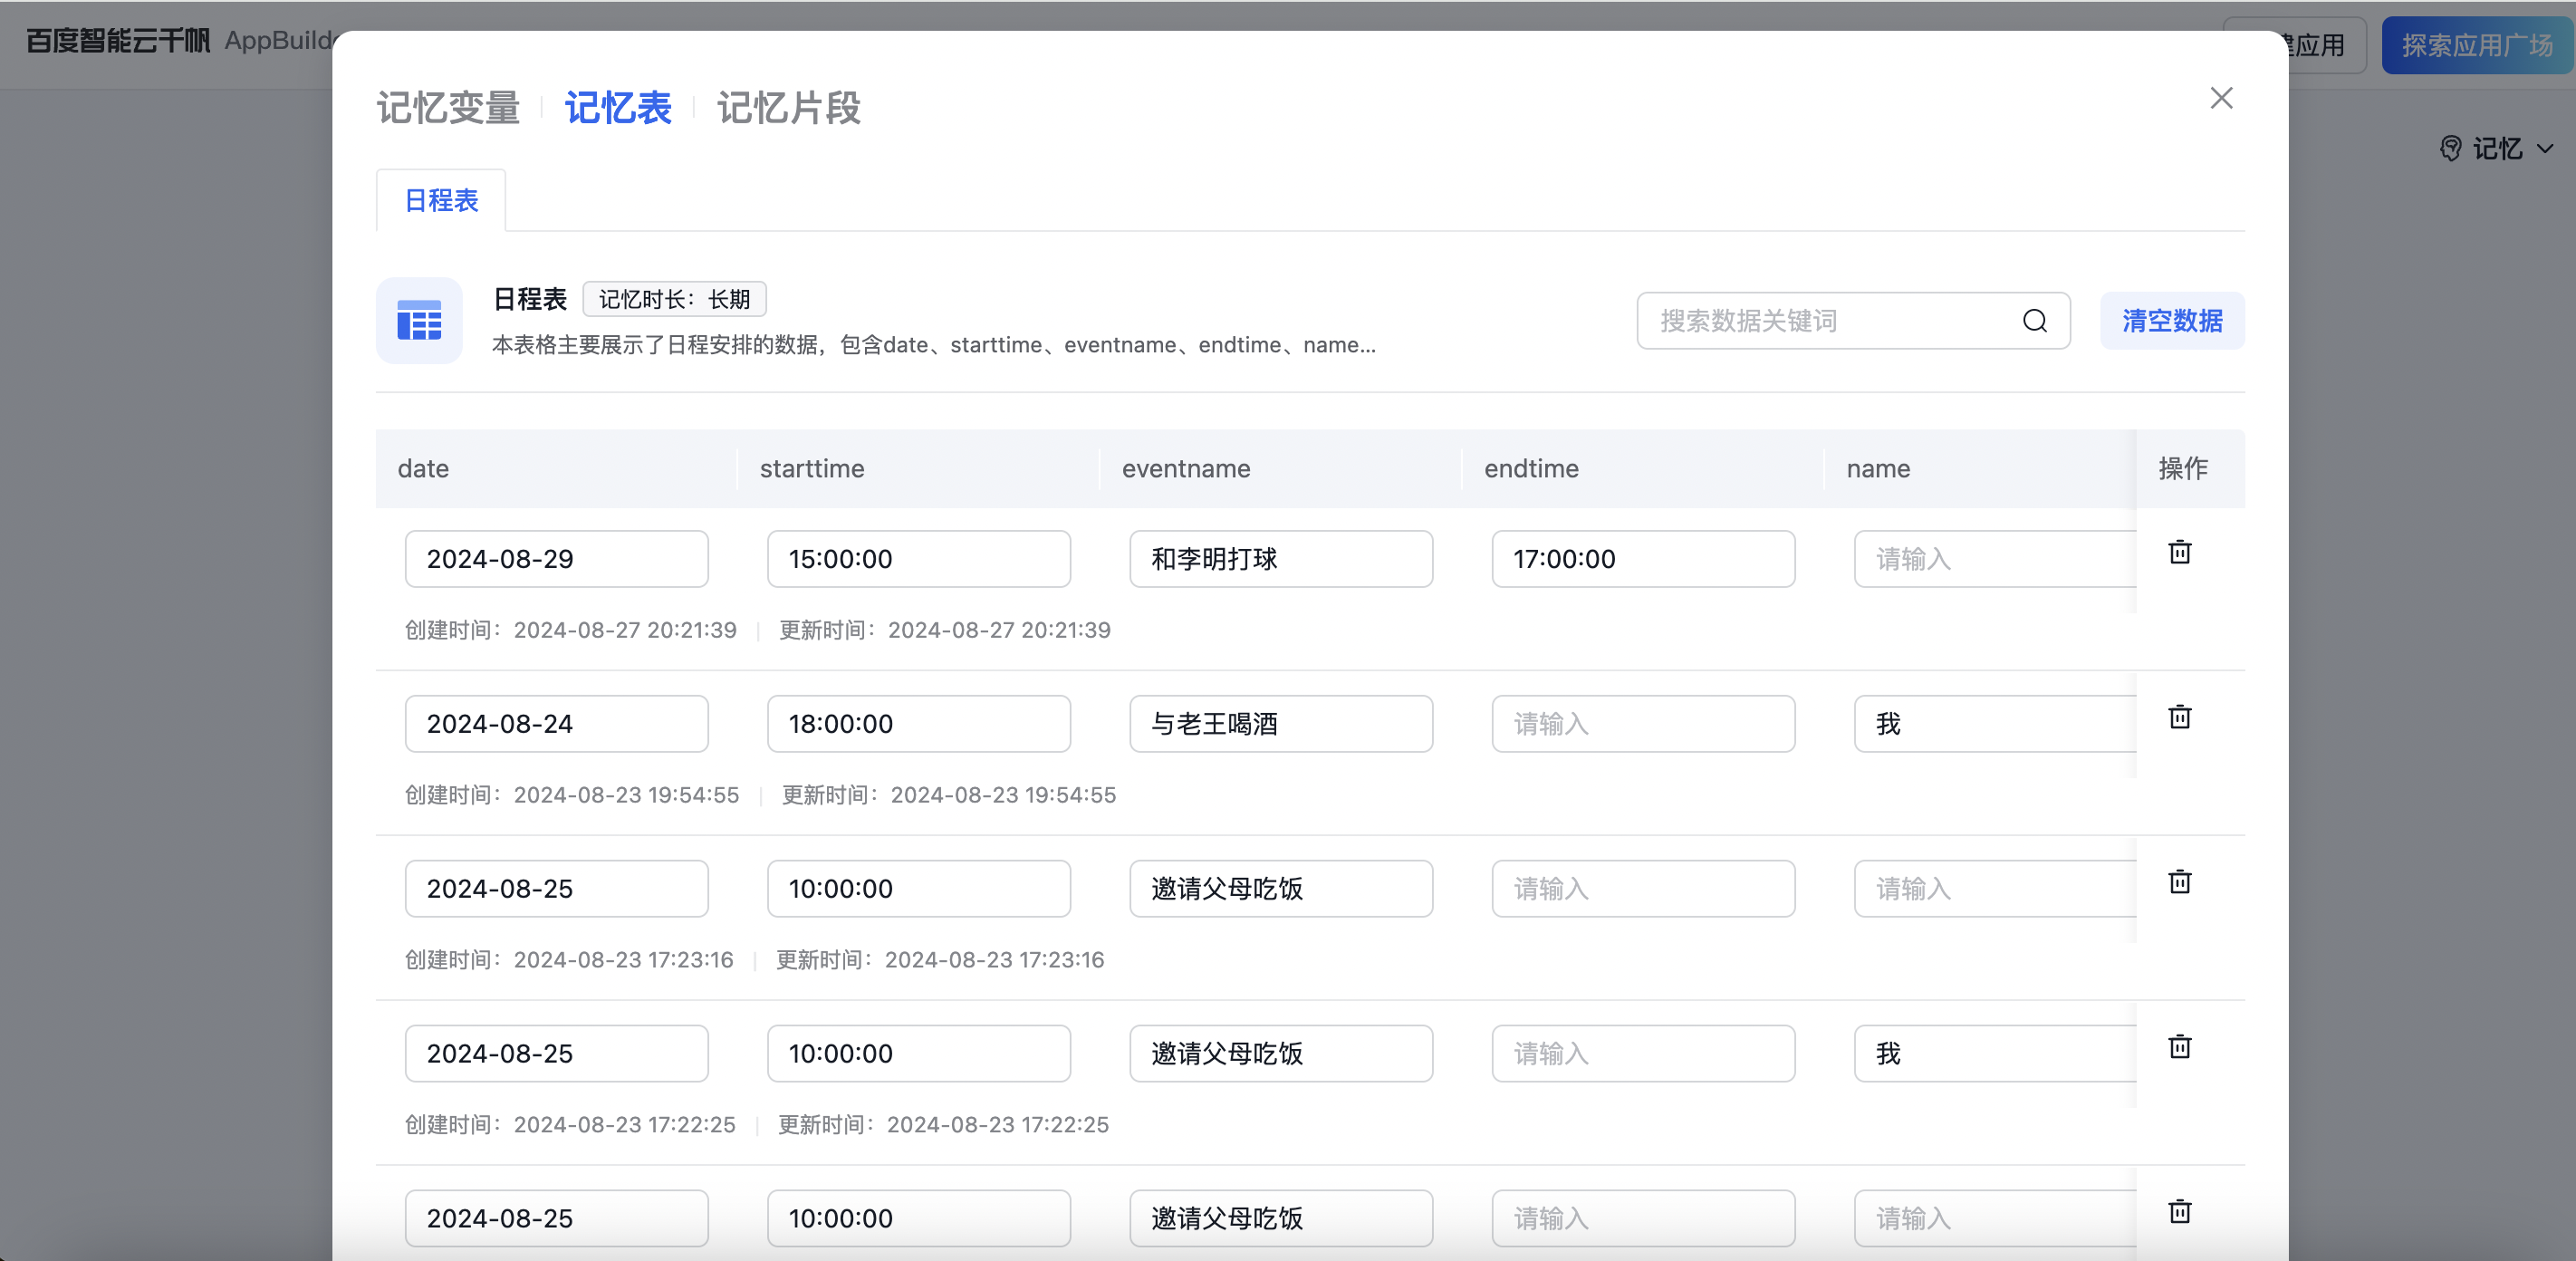Open the 记忆片段 tab
This screenshot has width=2576, height=1261.
(789, 108)
